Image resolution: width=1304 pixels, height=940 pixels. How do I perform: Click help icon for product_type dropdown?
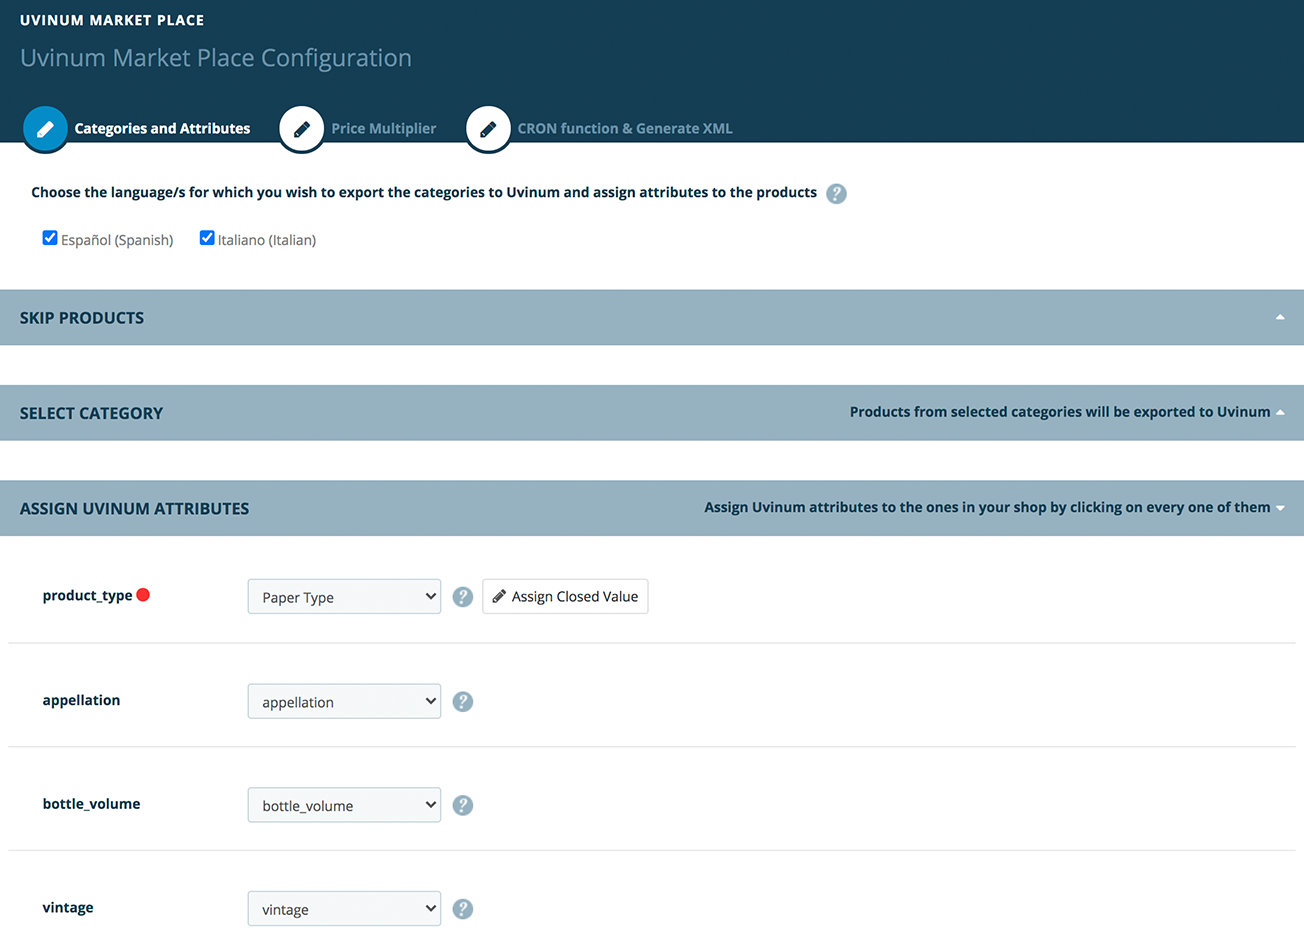click(x=462, y=597)
